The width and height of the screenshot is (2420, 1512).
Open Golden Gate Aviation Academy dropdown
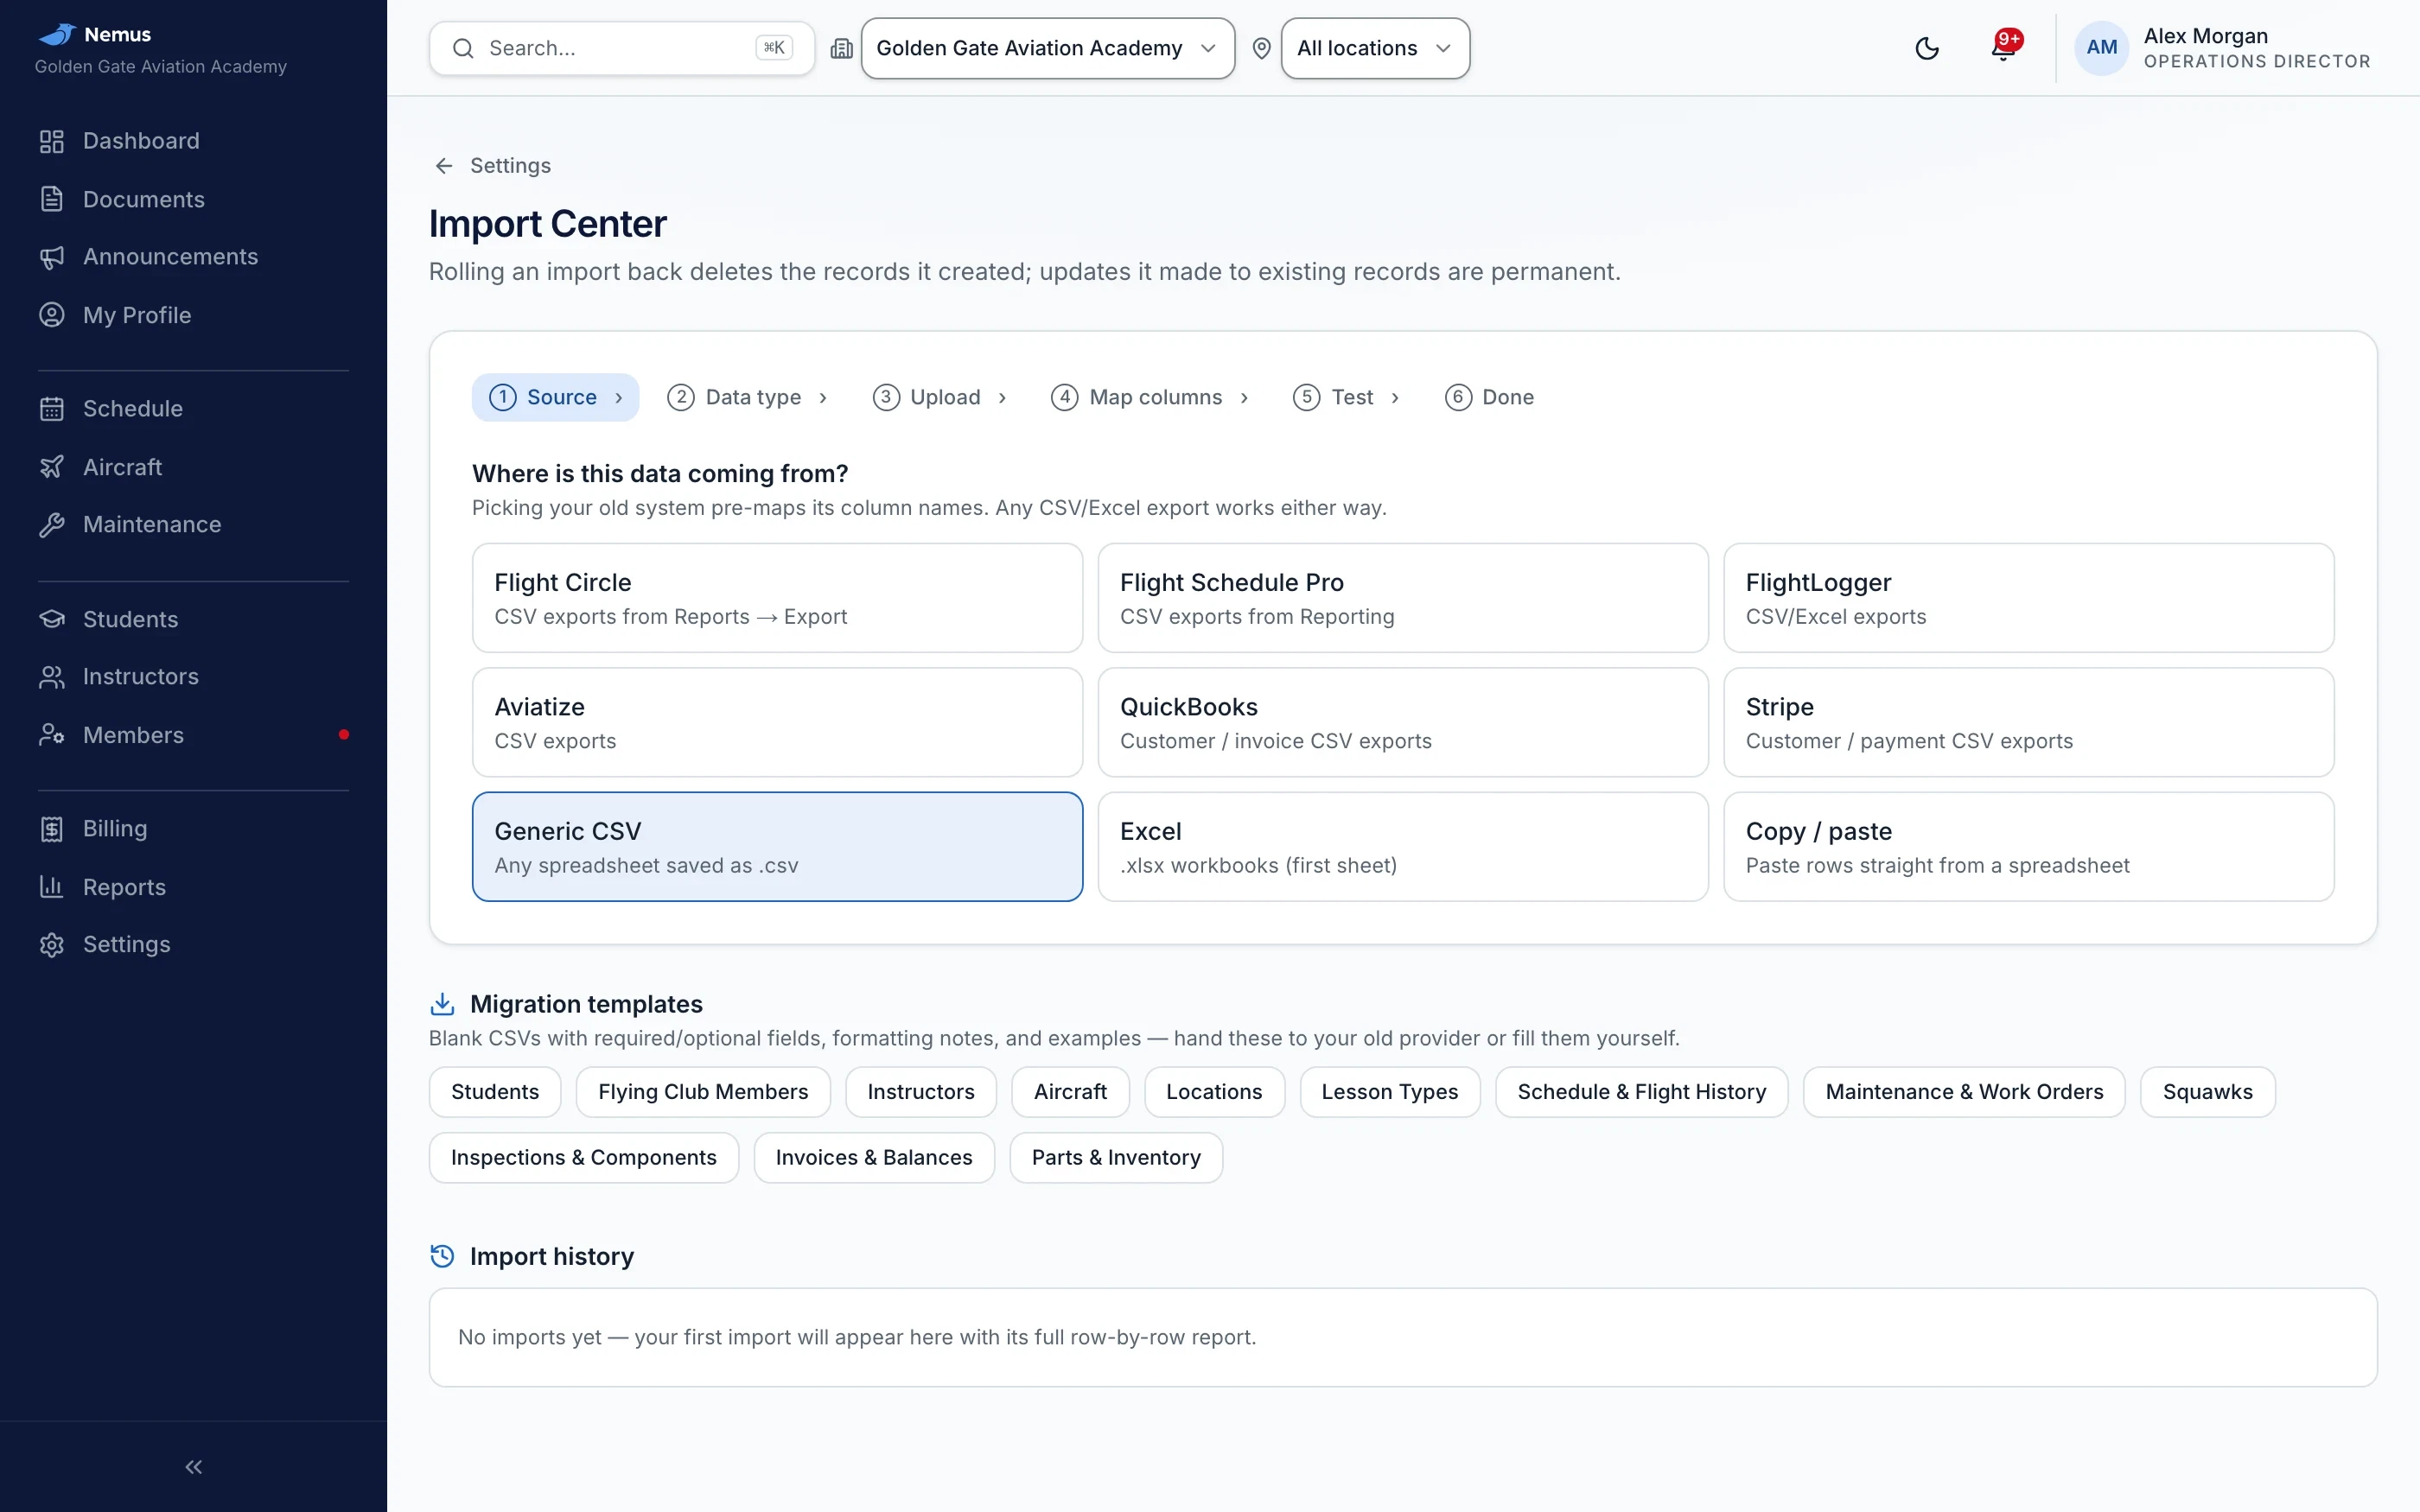1047,48
